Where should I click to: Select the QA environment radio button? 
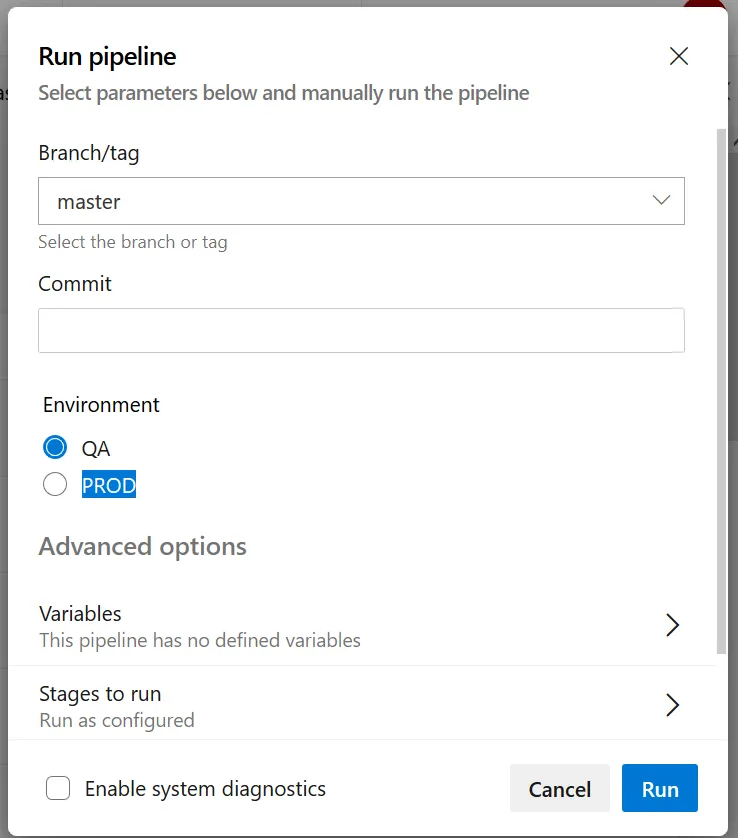click(x=55, y=447)
